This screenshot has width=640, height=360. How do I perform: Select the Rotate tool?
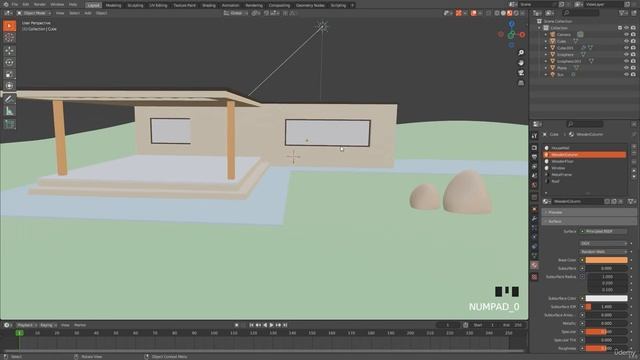9,62
